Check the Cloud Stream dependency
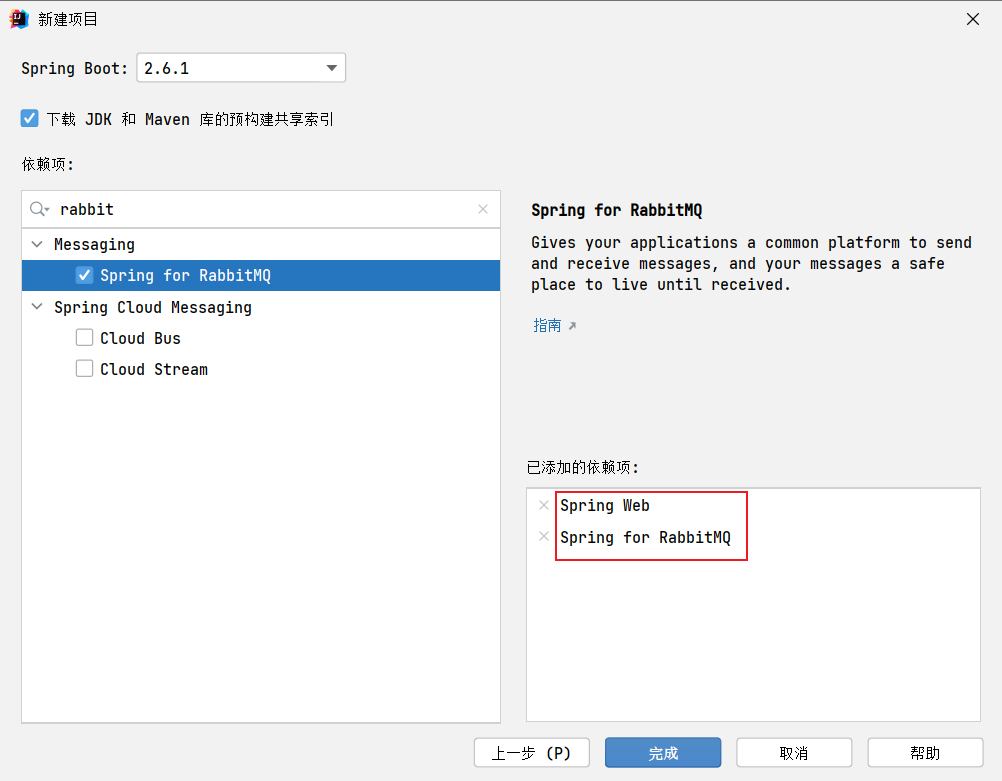Image resolution: width=1002 pixels, height=781 pixels. (x=84, y=369)
